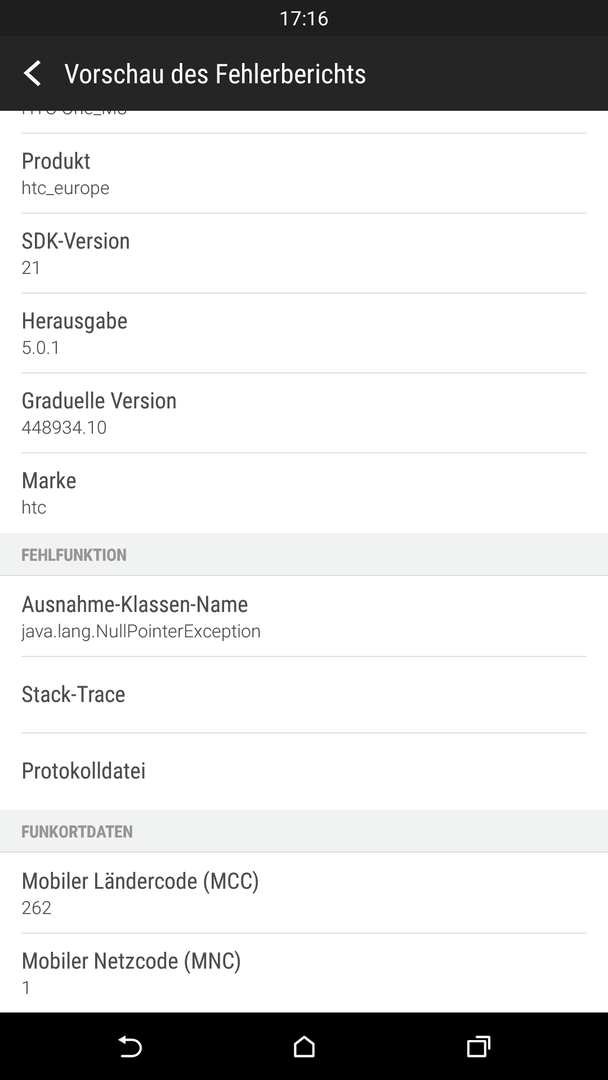The height and width of the screenshot is (1080, 608).
Task: Select the Ausnahme-Klassen-Name item
Action: click(304, 616)
